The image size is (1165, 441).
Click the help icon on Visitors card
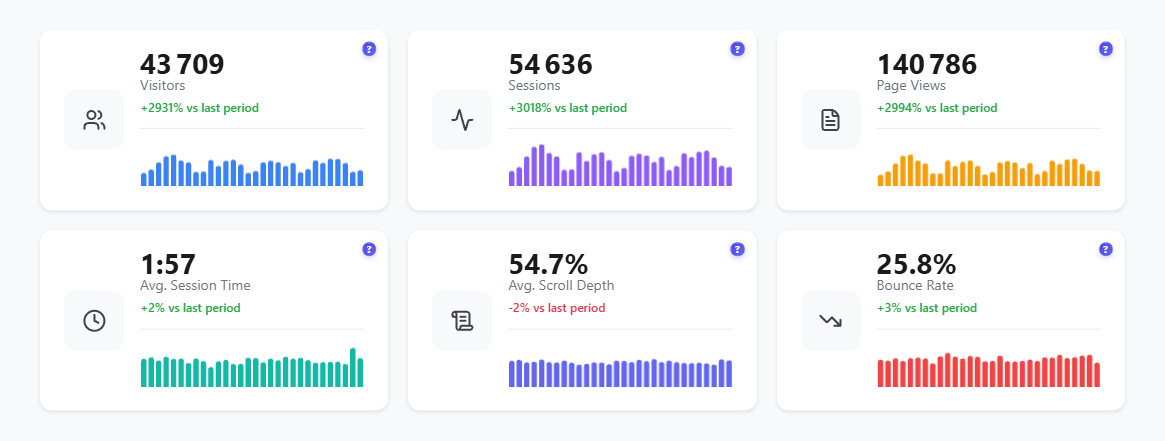(369, 49)
